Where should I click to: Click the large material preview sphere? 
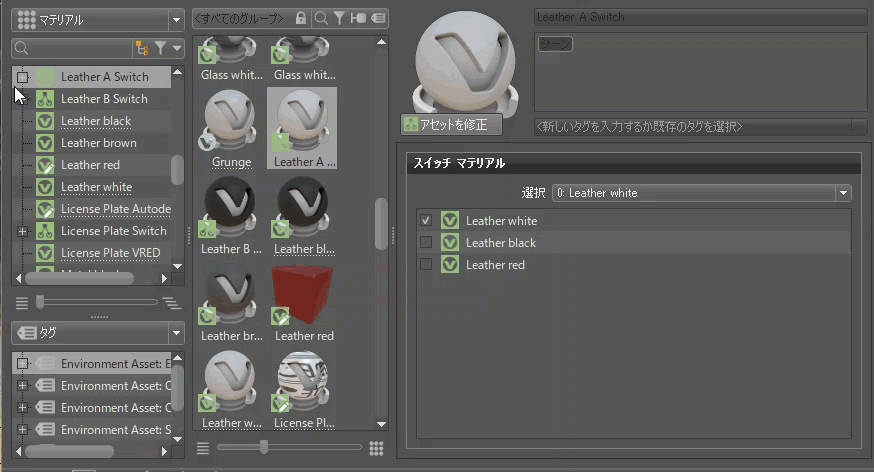(465, 60)
